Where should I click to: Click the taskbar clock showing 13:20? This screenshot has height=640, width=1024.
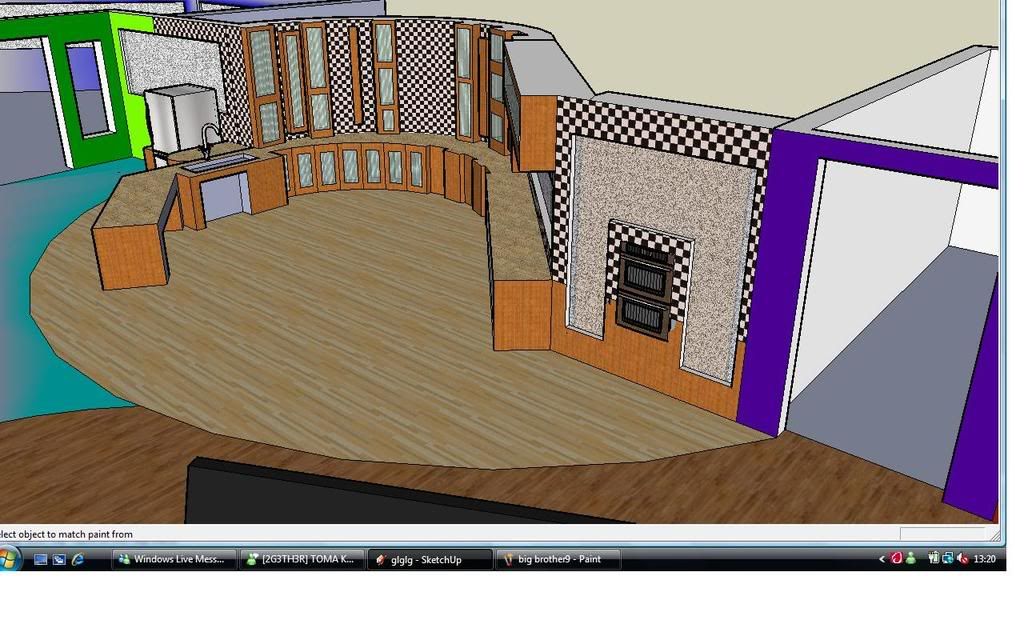click(x=984, y=559)
